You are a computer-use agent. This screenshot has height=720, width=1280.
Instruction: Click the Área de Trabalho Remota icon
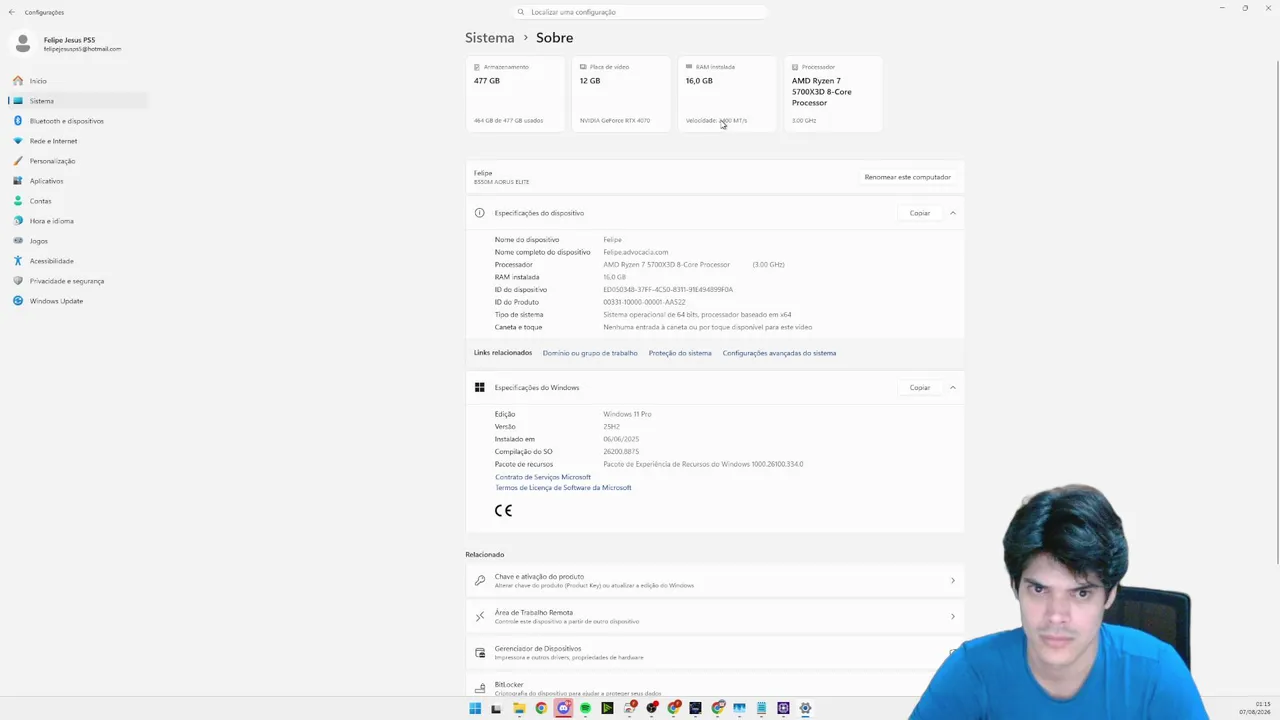coord(480,616)
